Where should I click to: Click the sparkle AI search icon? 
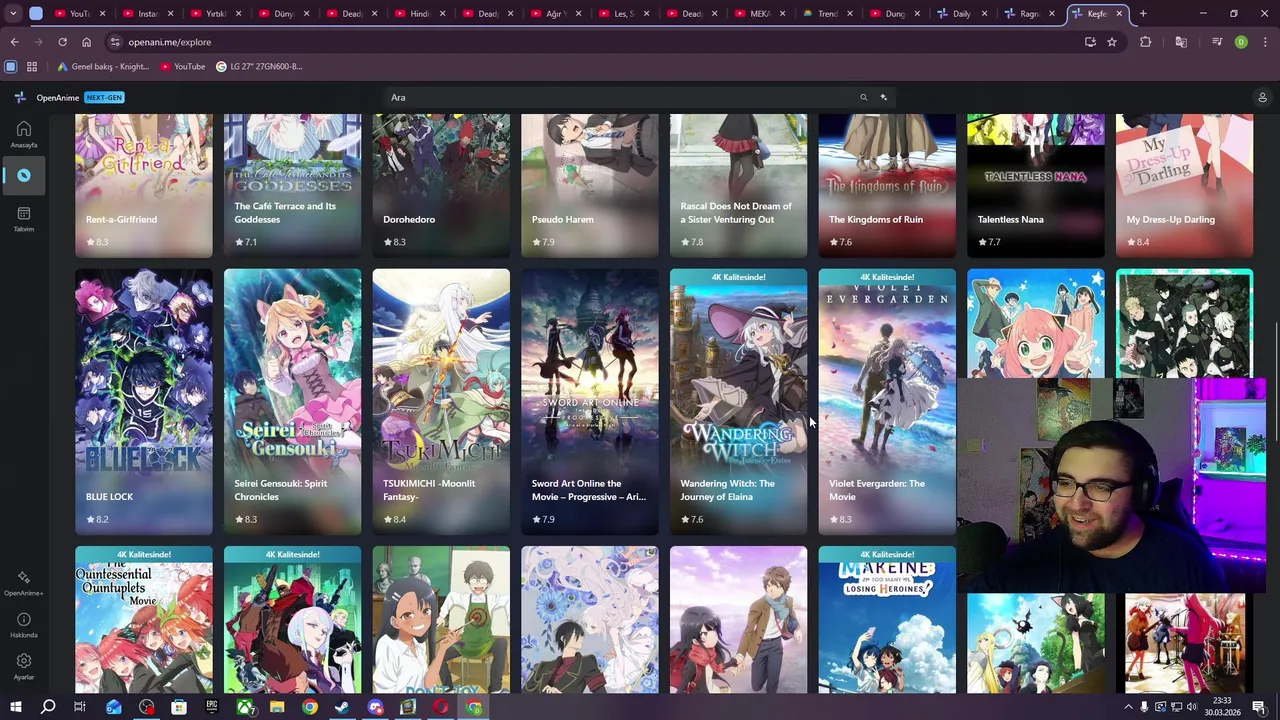click(x=884, y=97)
